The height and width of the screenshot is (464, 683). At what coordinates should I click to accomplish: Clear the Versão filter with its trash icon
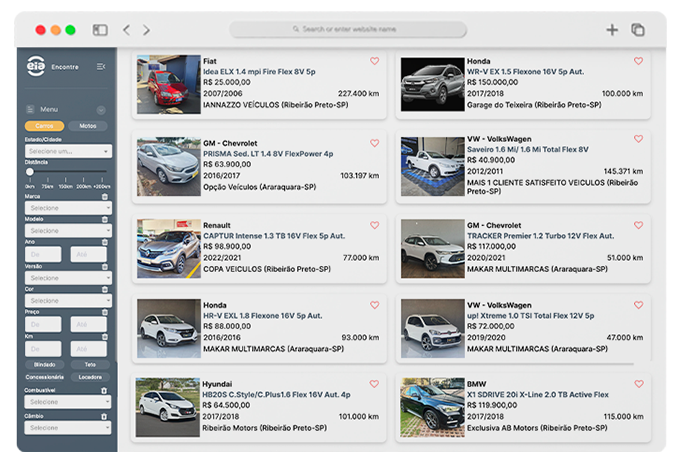pos(105,267)
